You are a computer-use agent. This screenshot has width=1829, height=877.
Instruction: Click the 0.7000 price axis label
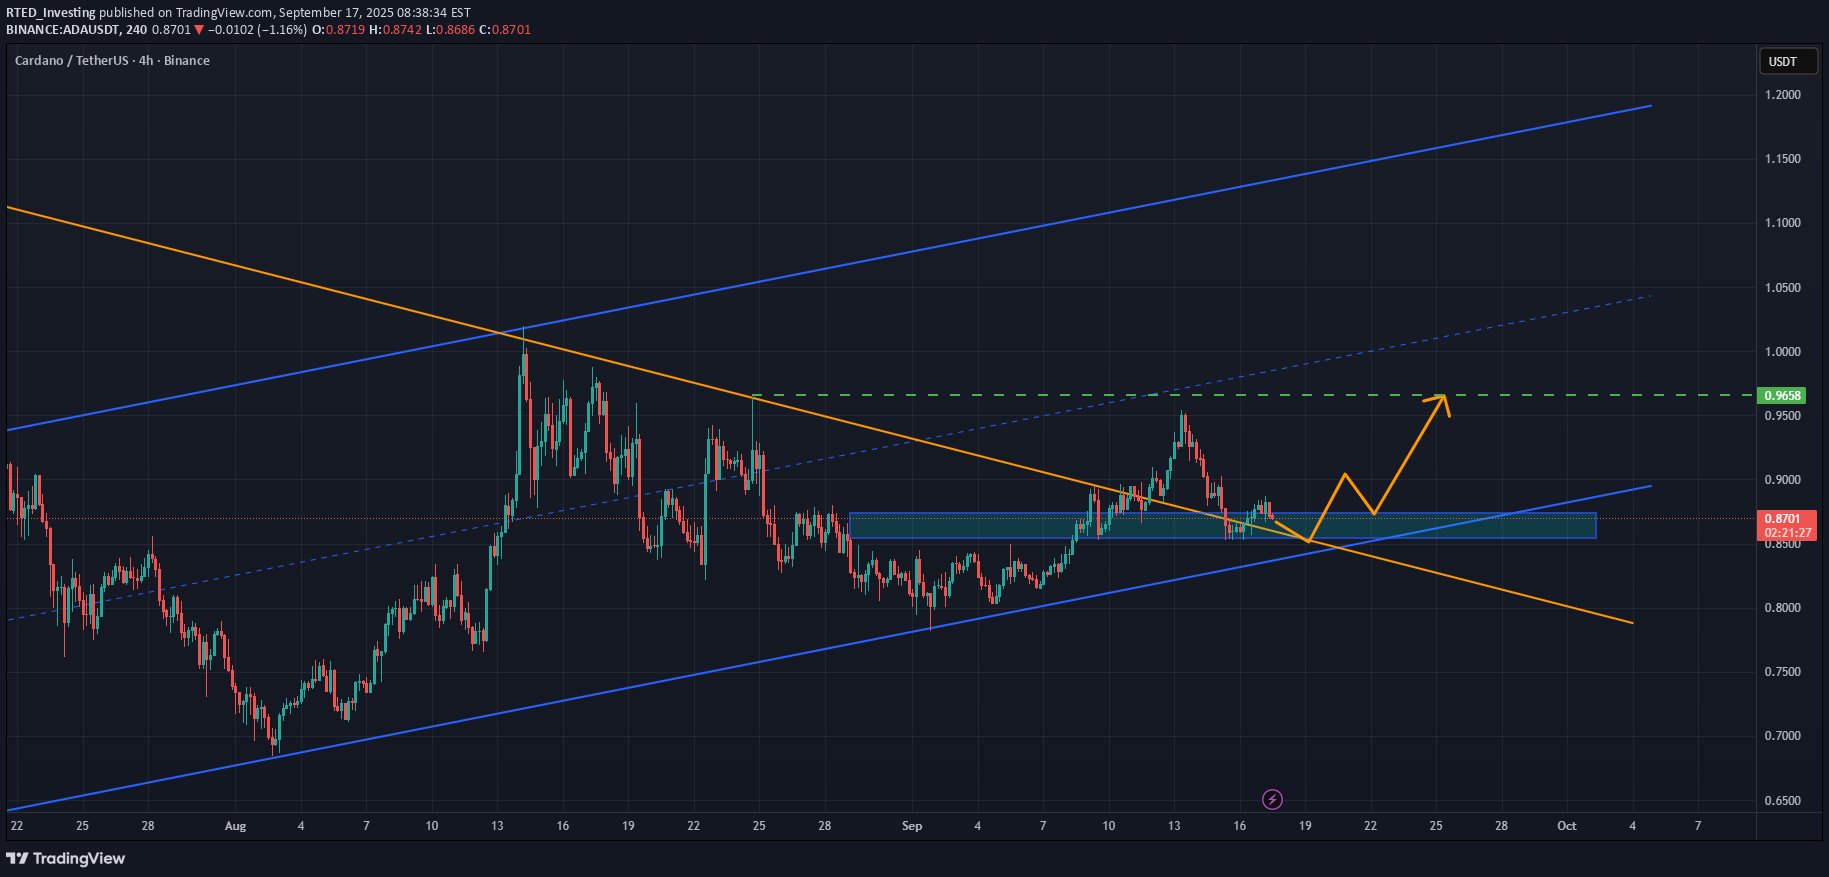pos(1783,736)
